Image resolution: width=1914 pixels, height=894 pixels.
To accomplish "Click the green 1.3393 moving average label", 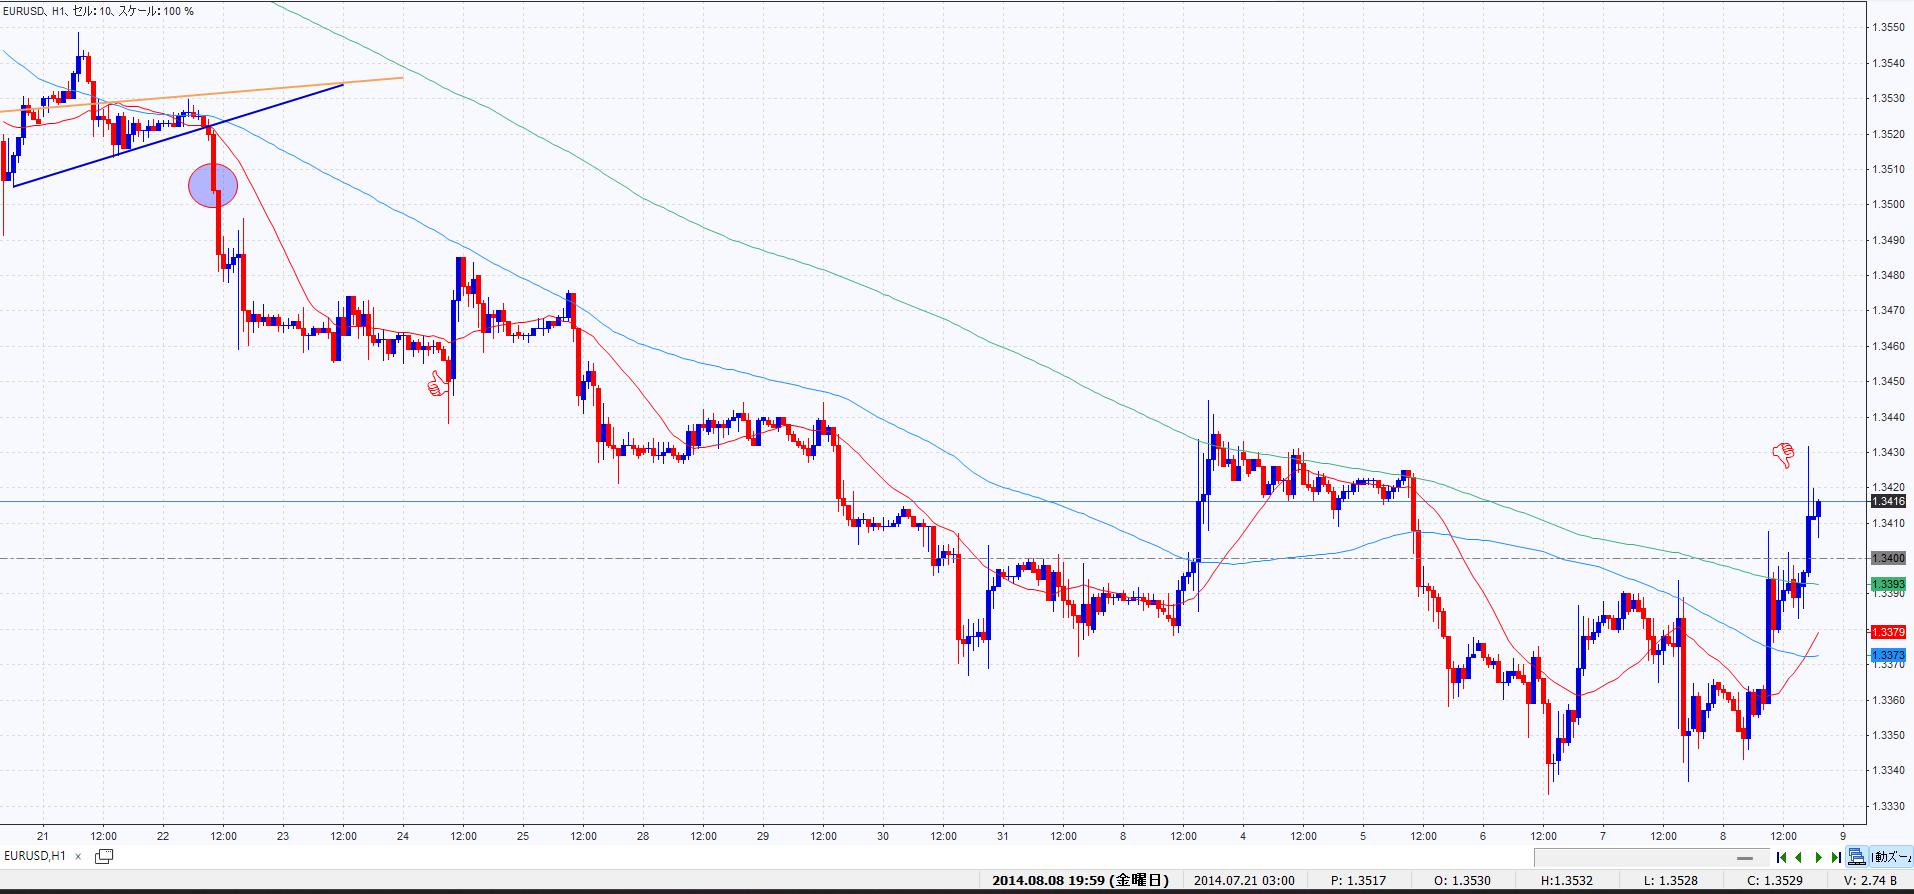I will coord(1888,584).
